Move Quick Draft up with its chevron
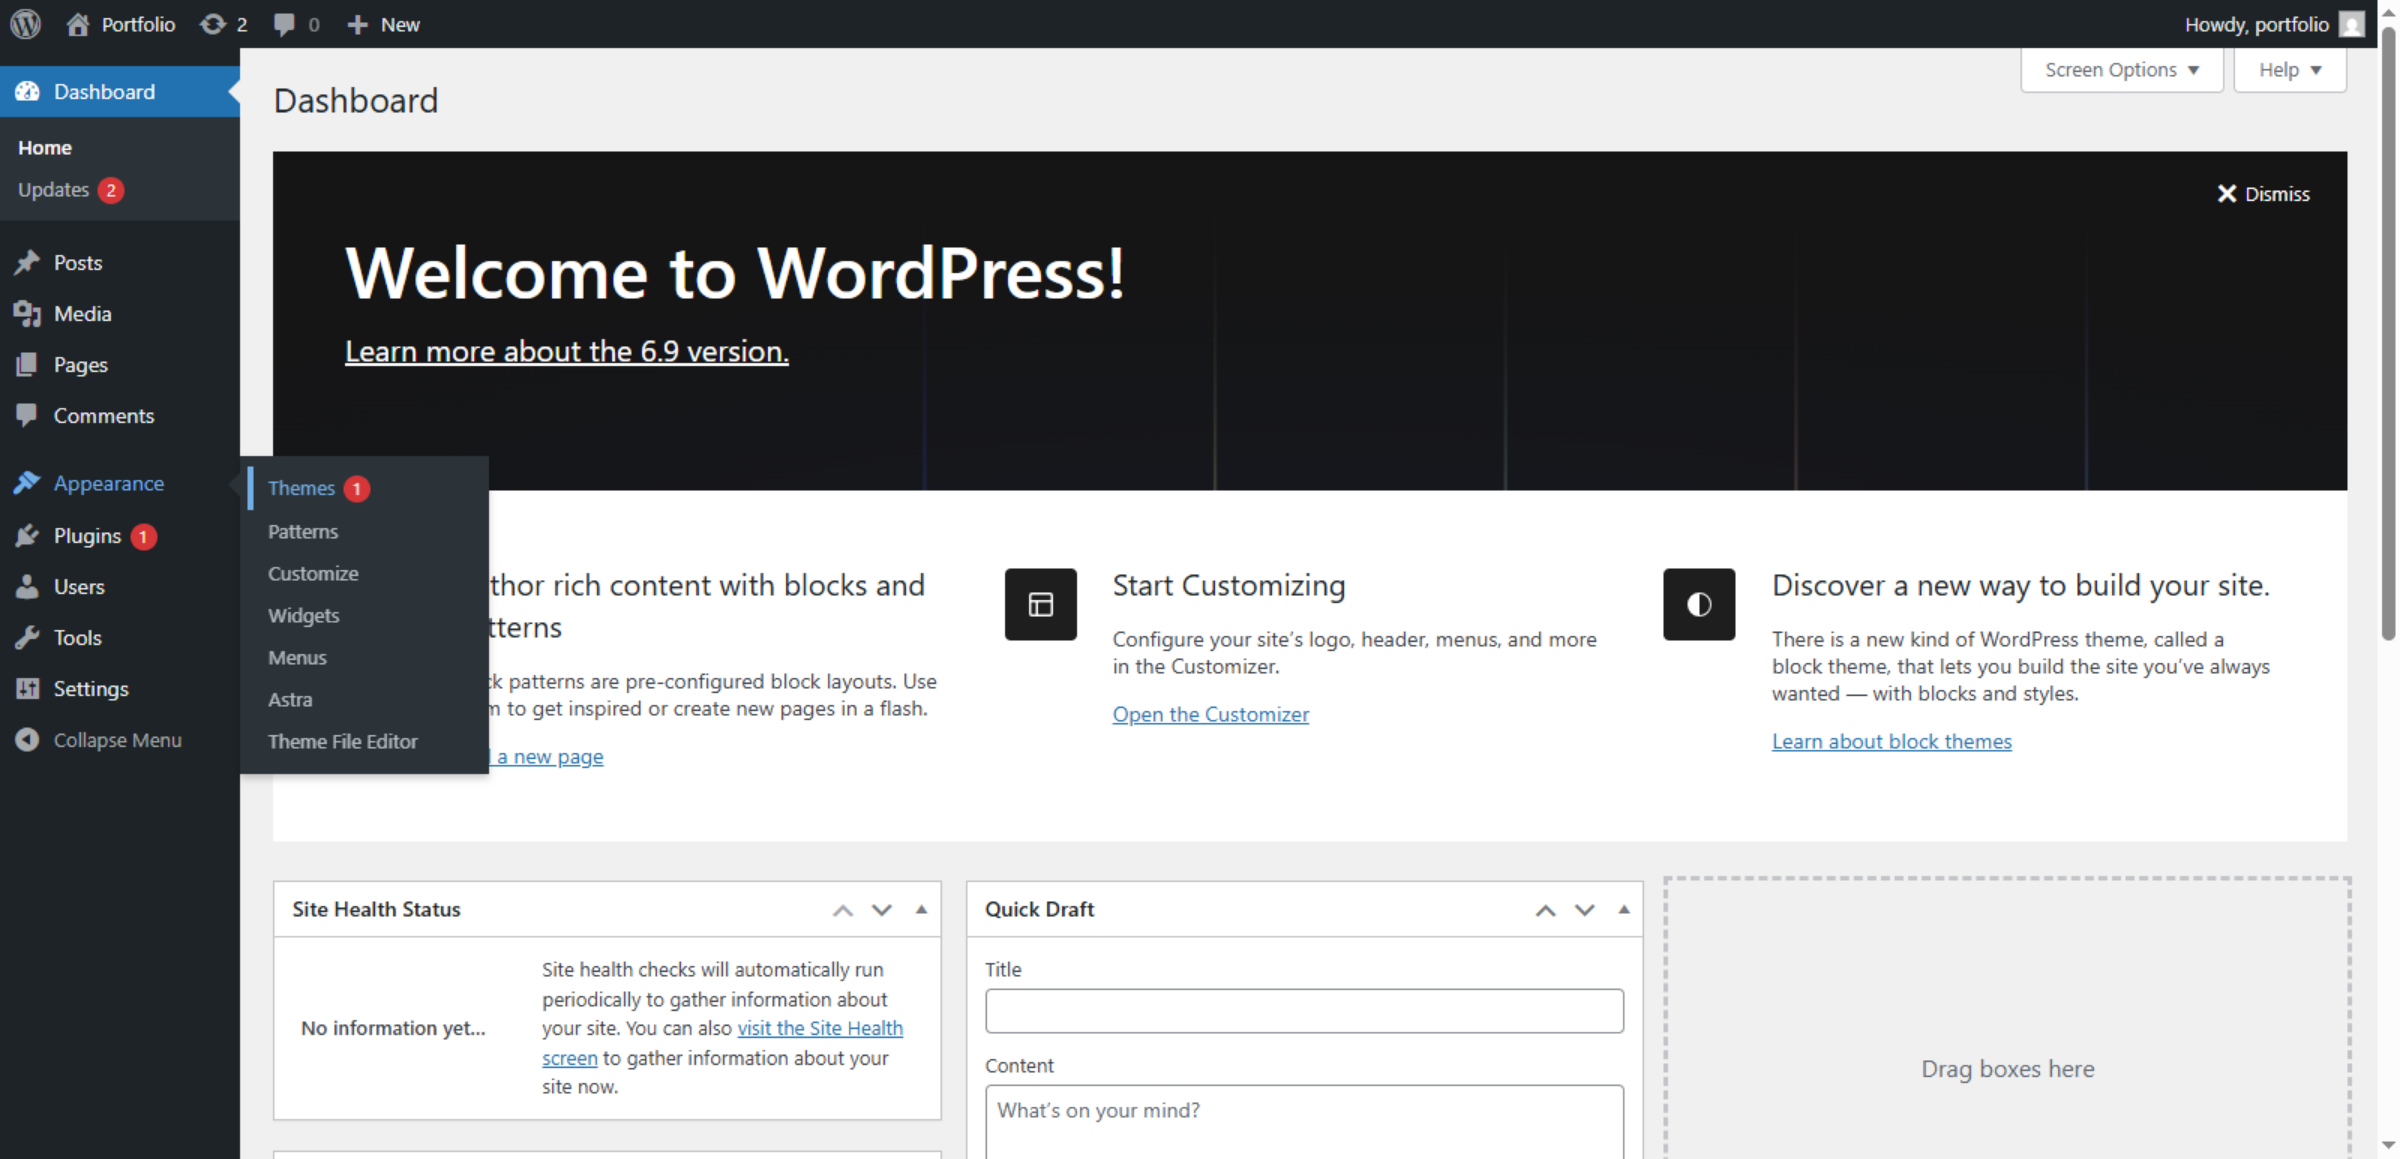 [1545, 910]
